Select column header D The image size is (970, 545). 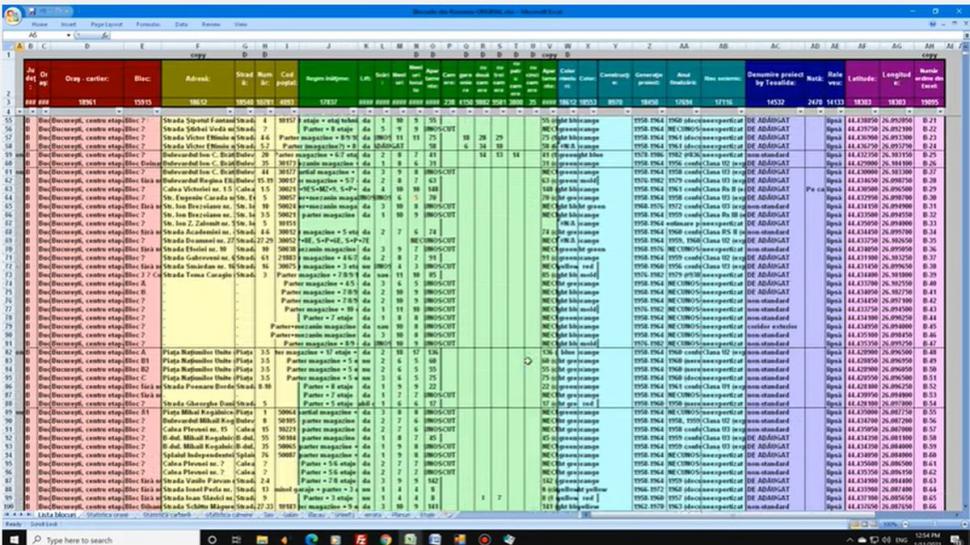tap(87, 46)
